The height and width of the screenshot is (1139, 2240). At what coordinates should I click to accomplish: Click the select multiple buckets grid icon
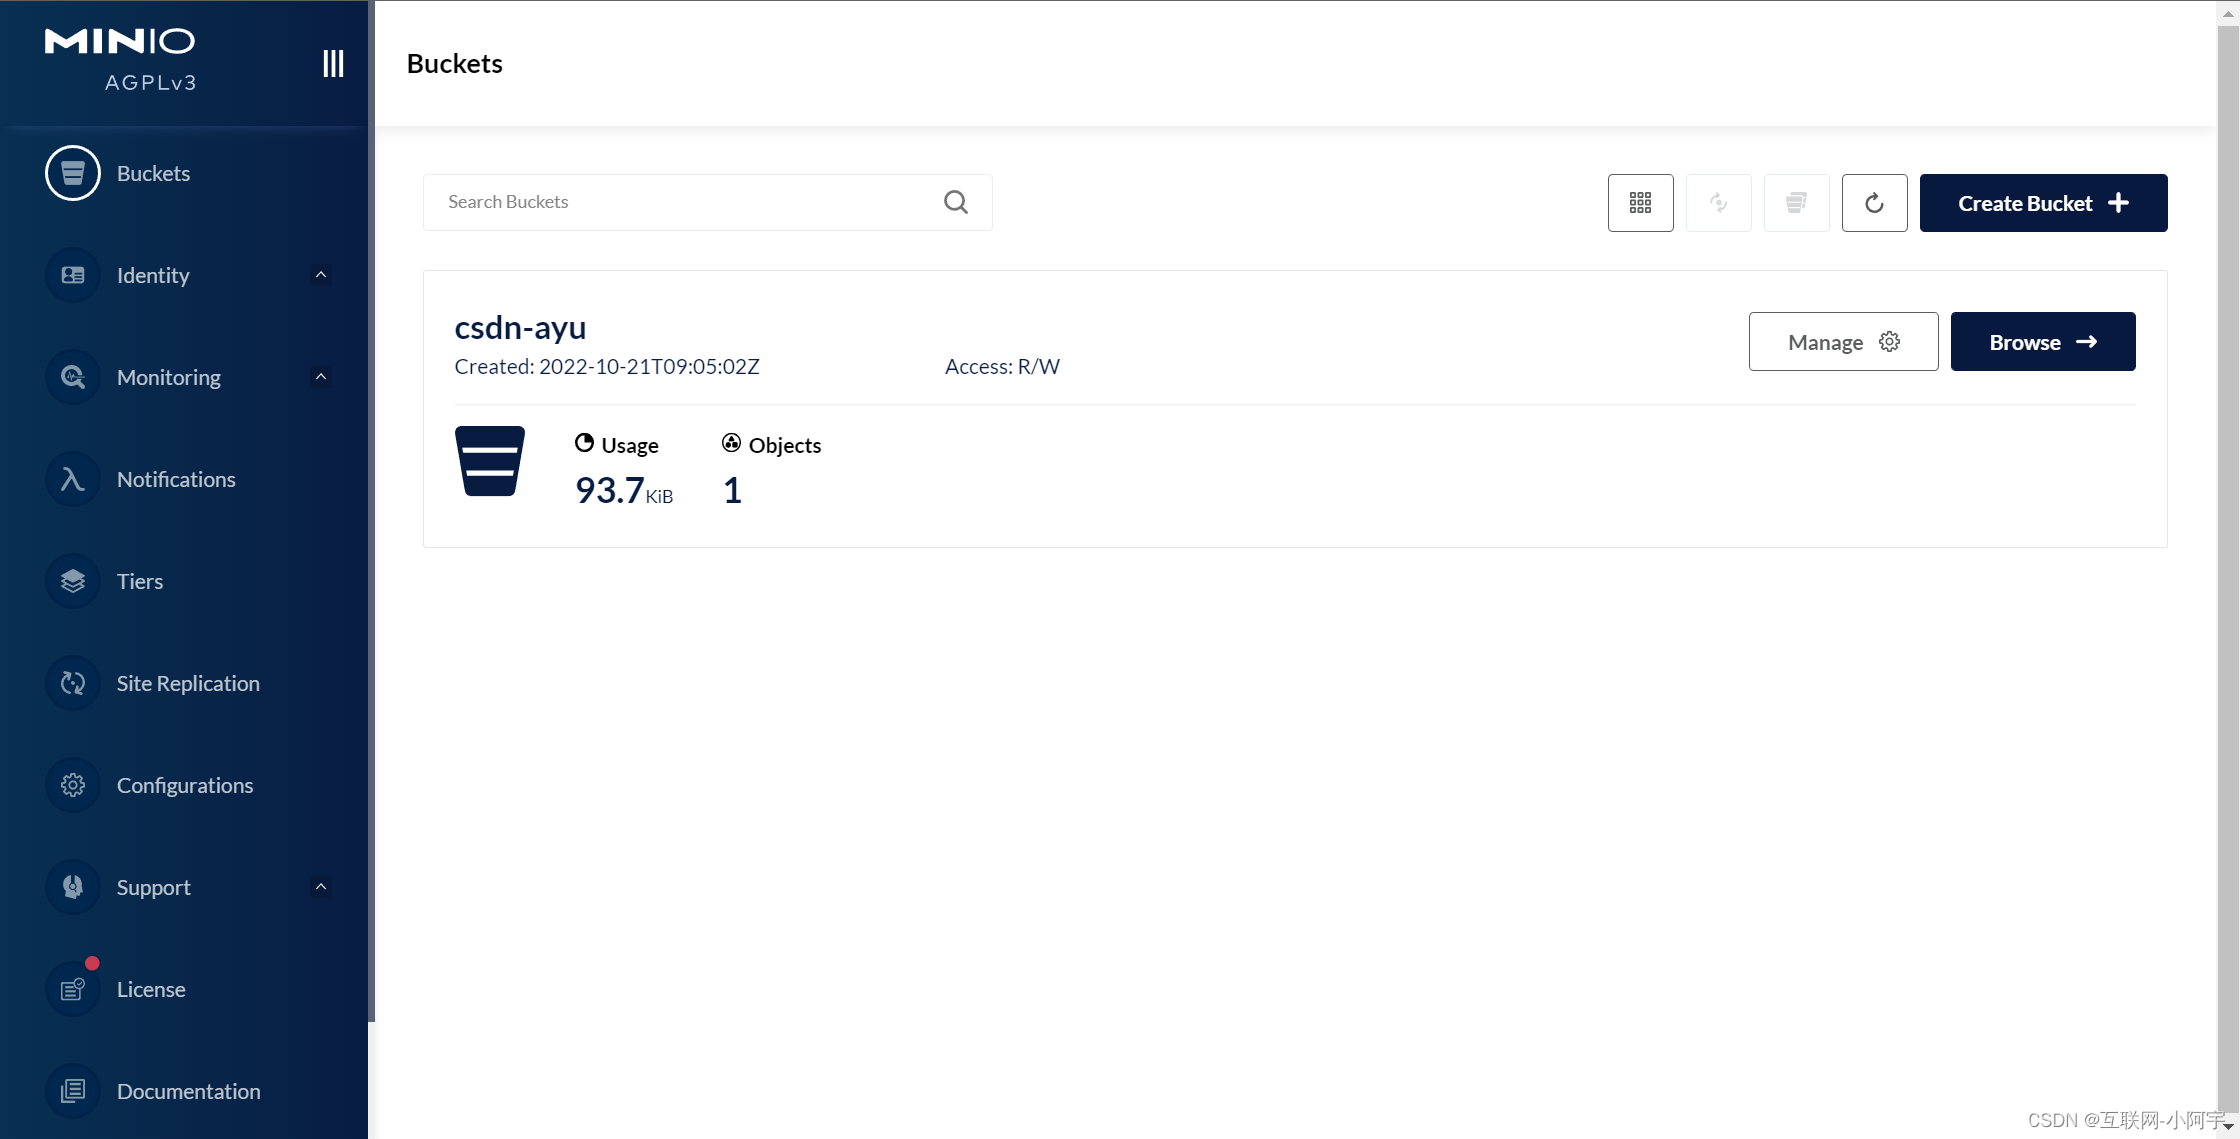(x=1640, y=203)
